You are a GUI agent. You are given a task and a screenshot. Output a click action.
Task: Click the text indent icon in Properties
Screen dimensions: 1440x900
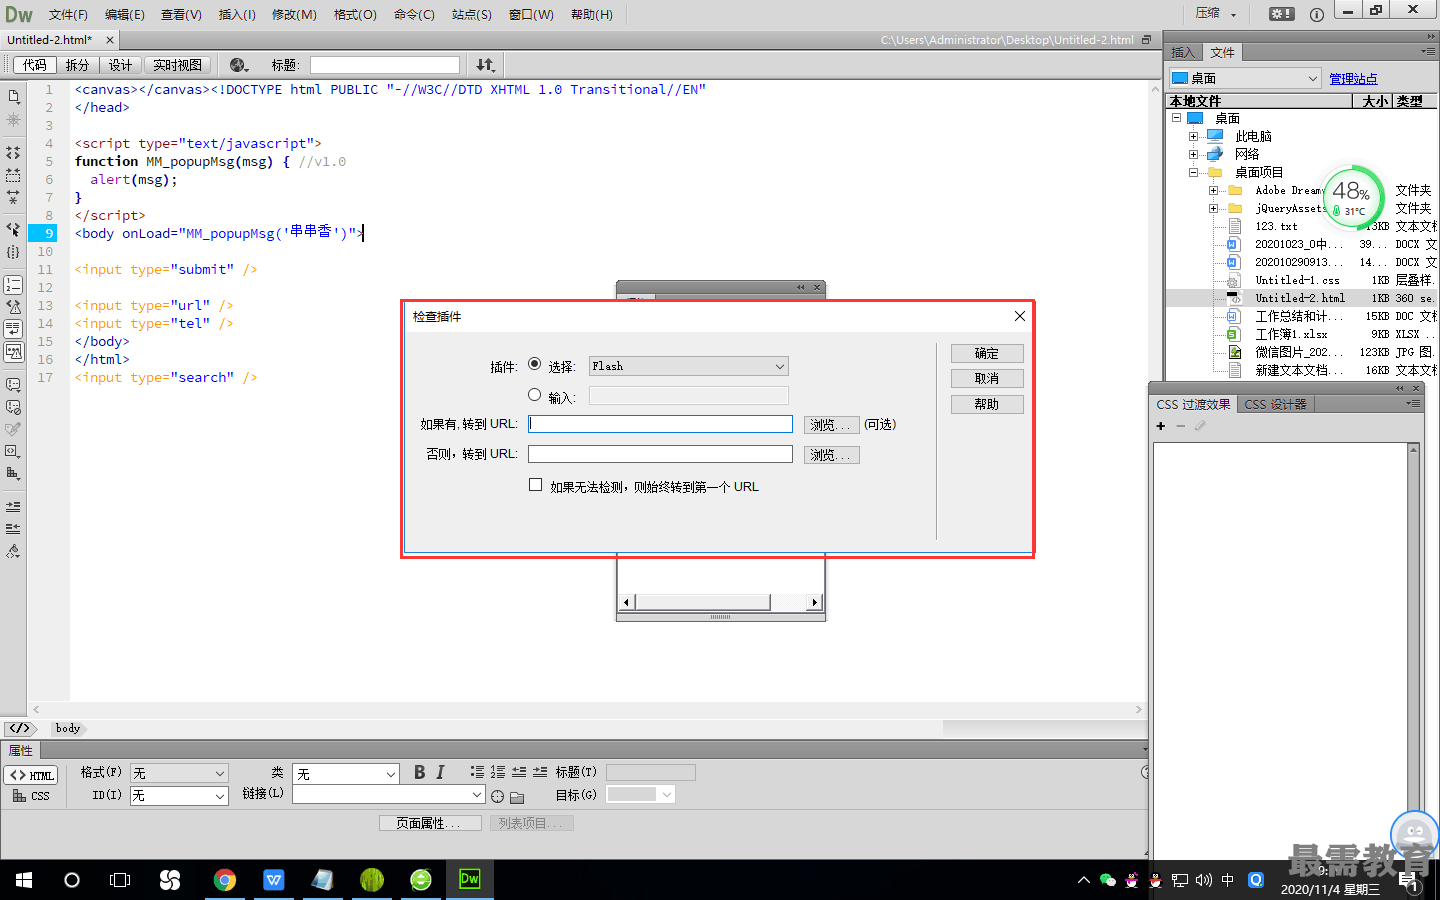click(x=540, y=772)
